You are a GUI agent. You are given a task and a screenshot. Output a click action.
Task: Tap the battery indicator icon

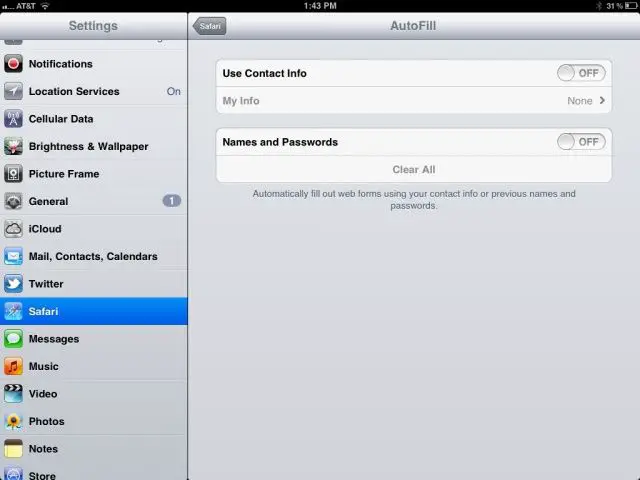pyautogui.click(x=630, y=6)
